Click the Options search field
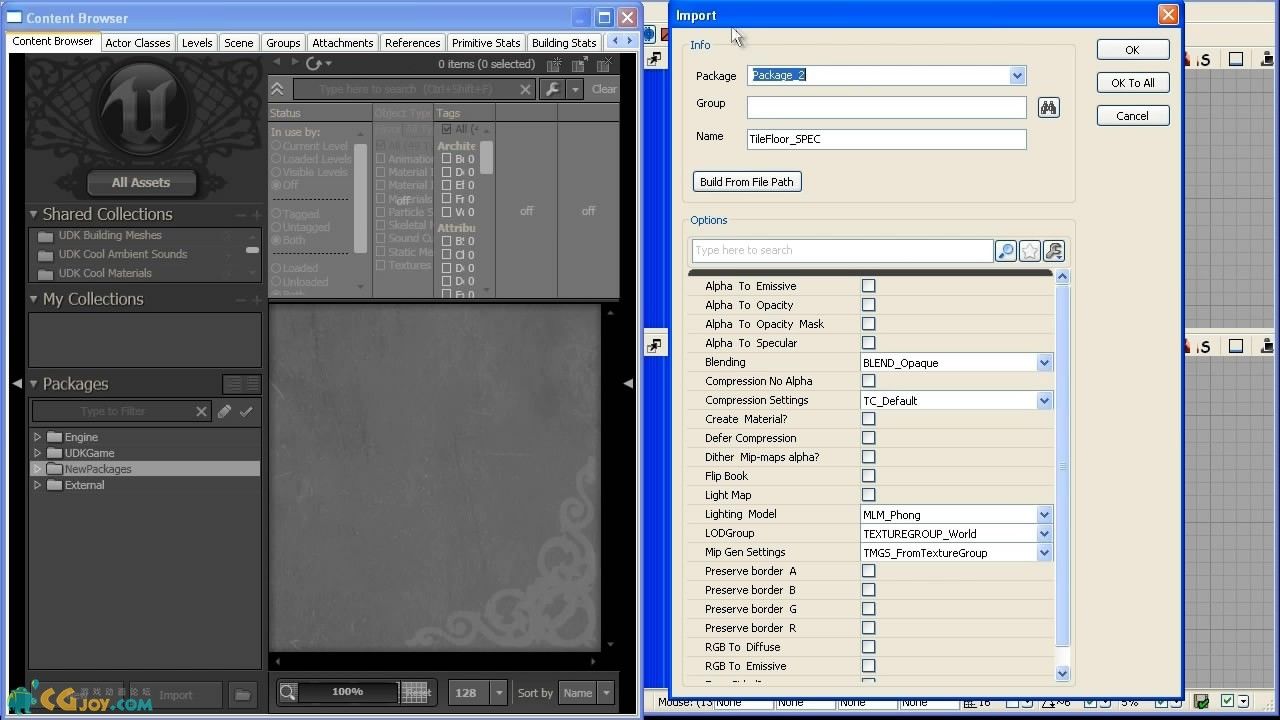The height and width of the screenshot is (720, 1280). click(842, 251)
